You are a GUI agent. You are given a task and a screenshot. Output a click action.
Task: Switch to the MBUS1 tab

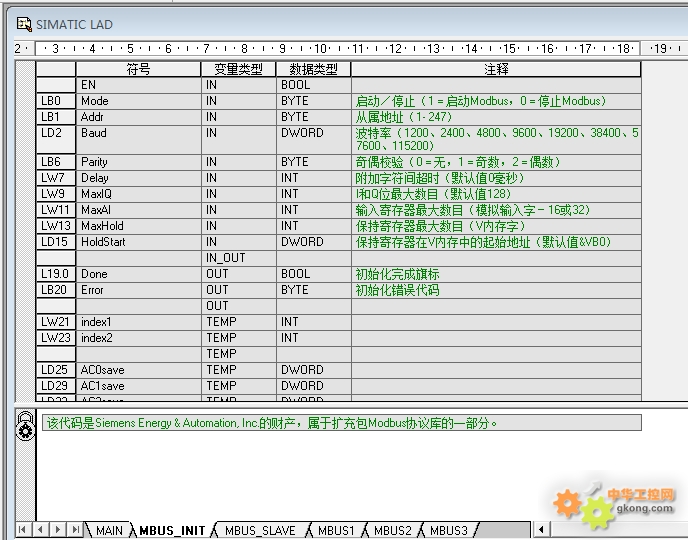pos(336,530)
